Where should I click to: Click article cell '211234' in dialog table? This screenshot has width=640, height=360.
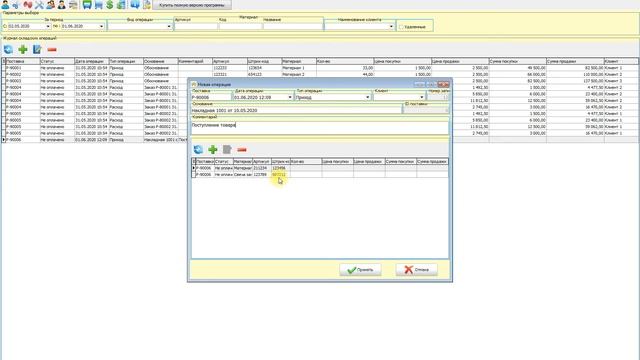(262, 168)
